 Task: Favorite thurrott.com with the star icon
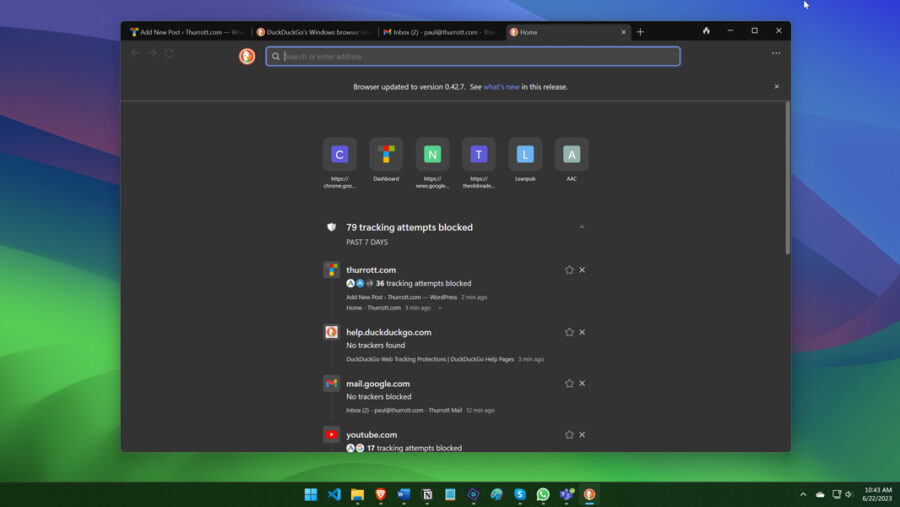[x=569, y=270]
